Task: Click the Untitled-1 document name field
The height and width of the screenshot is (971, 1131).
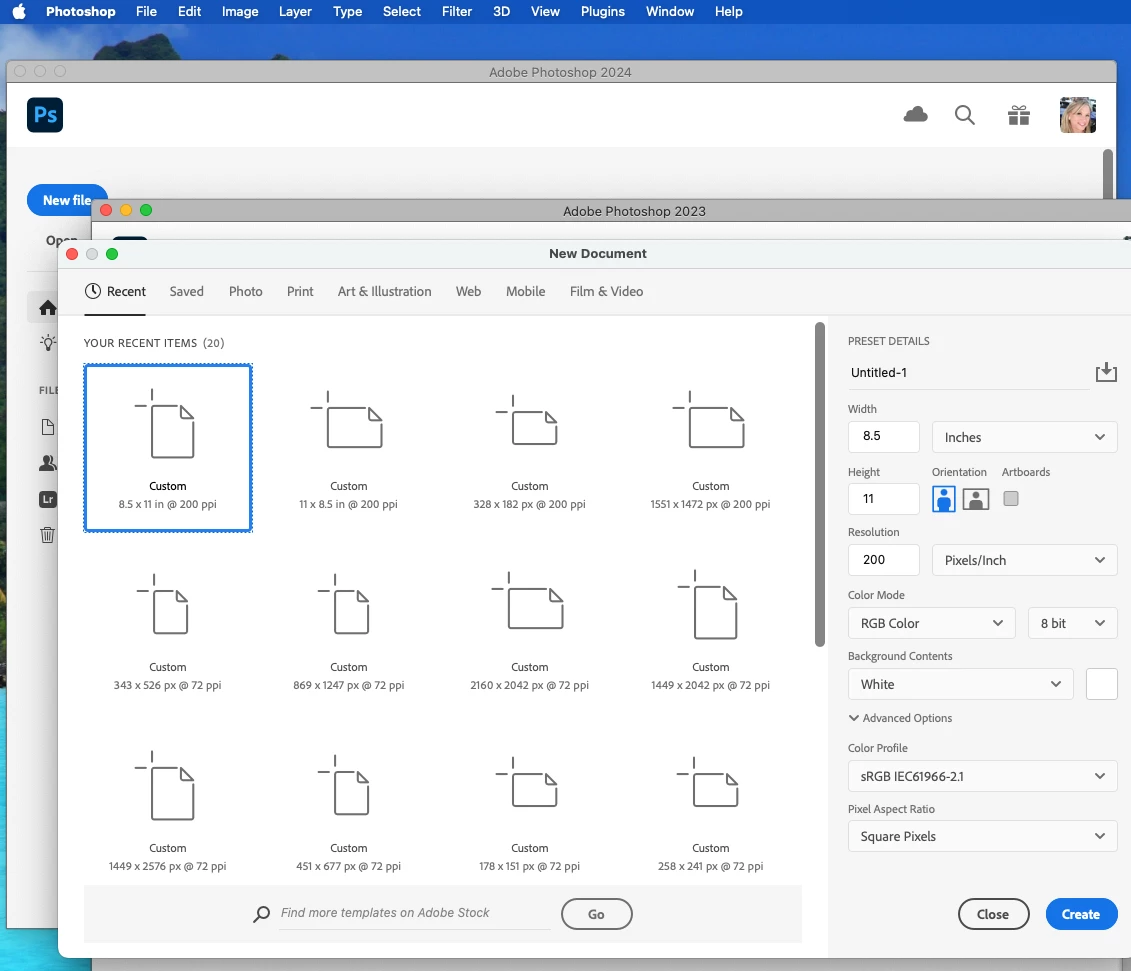Action: tap(968, 373)
